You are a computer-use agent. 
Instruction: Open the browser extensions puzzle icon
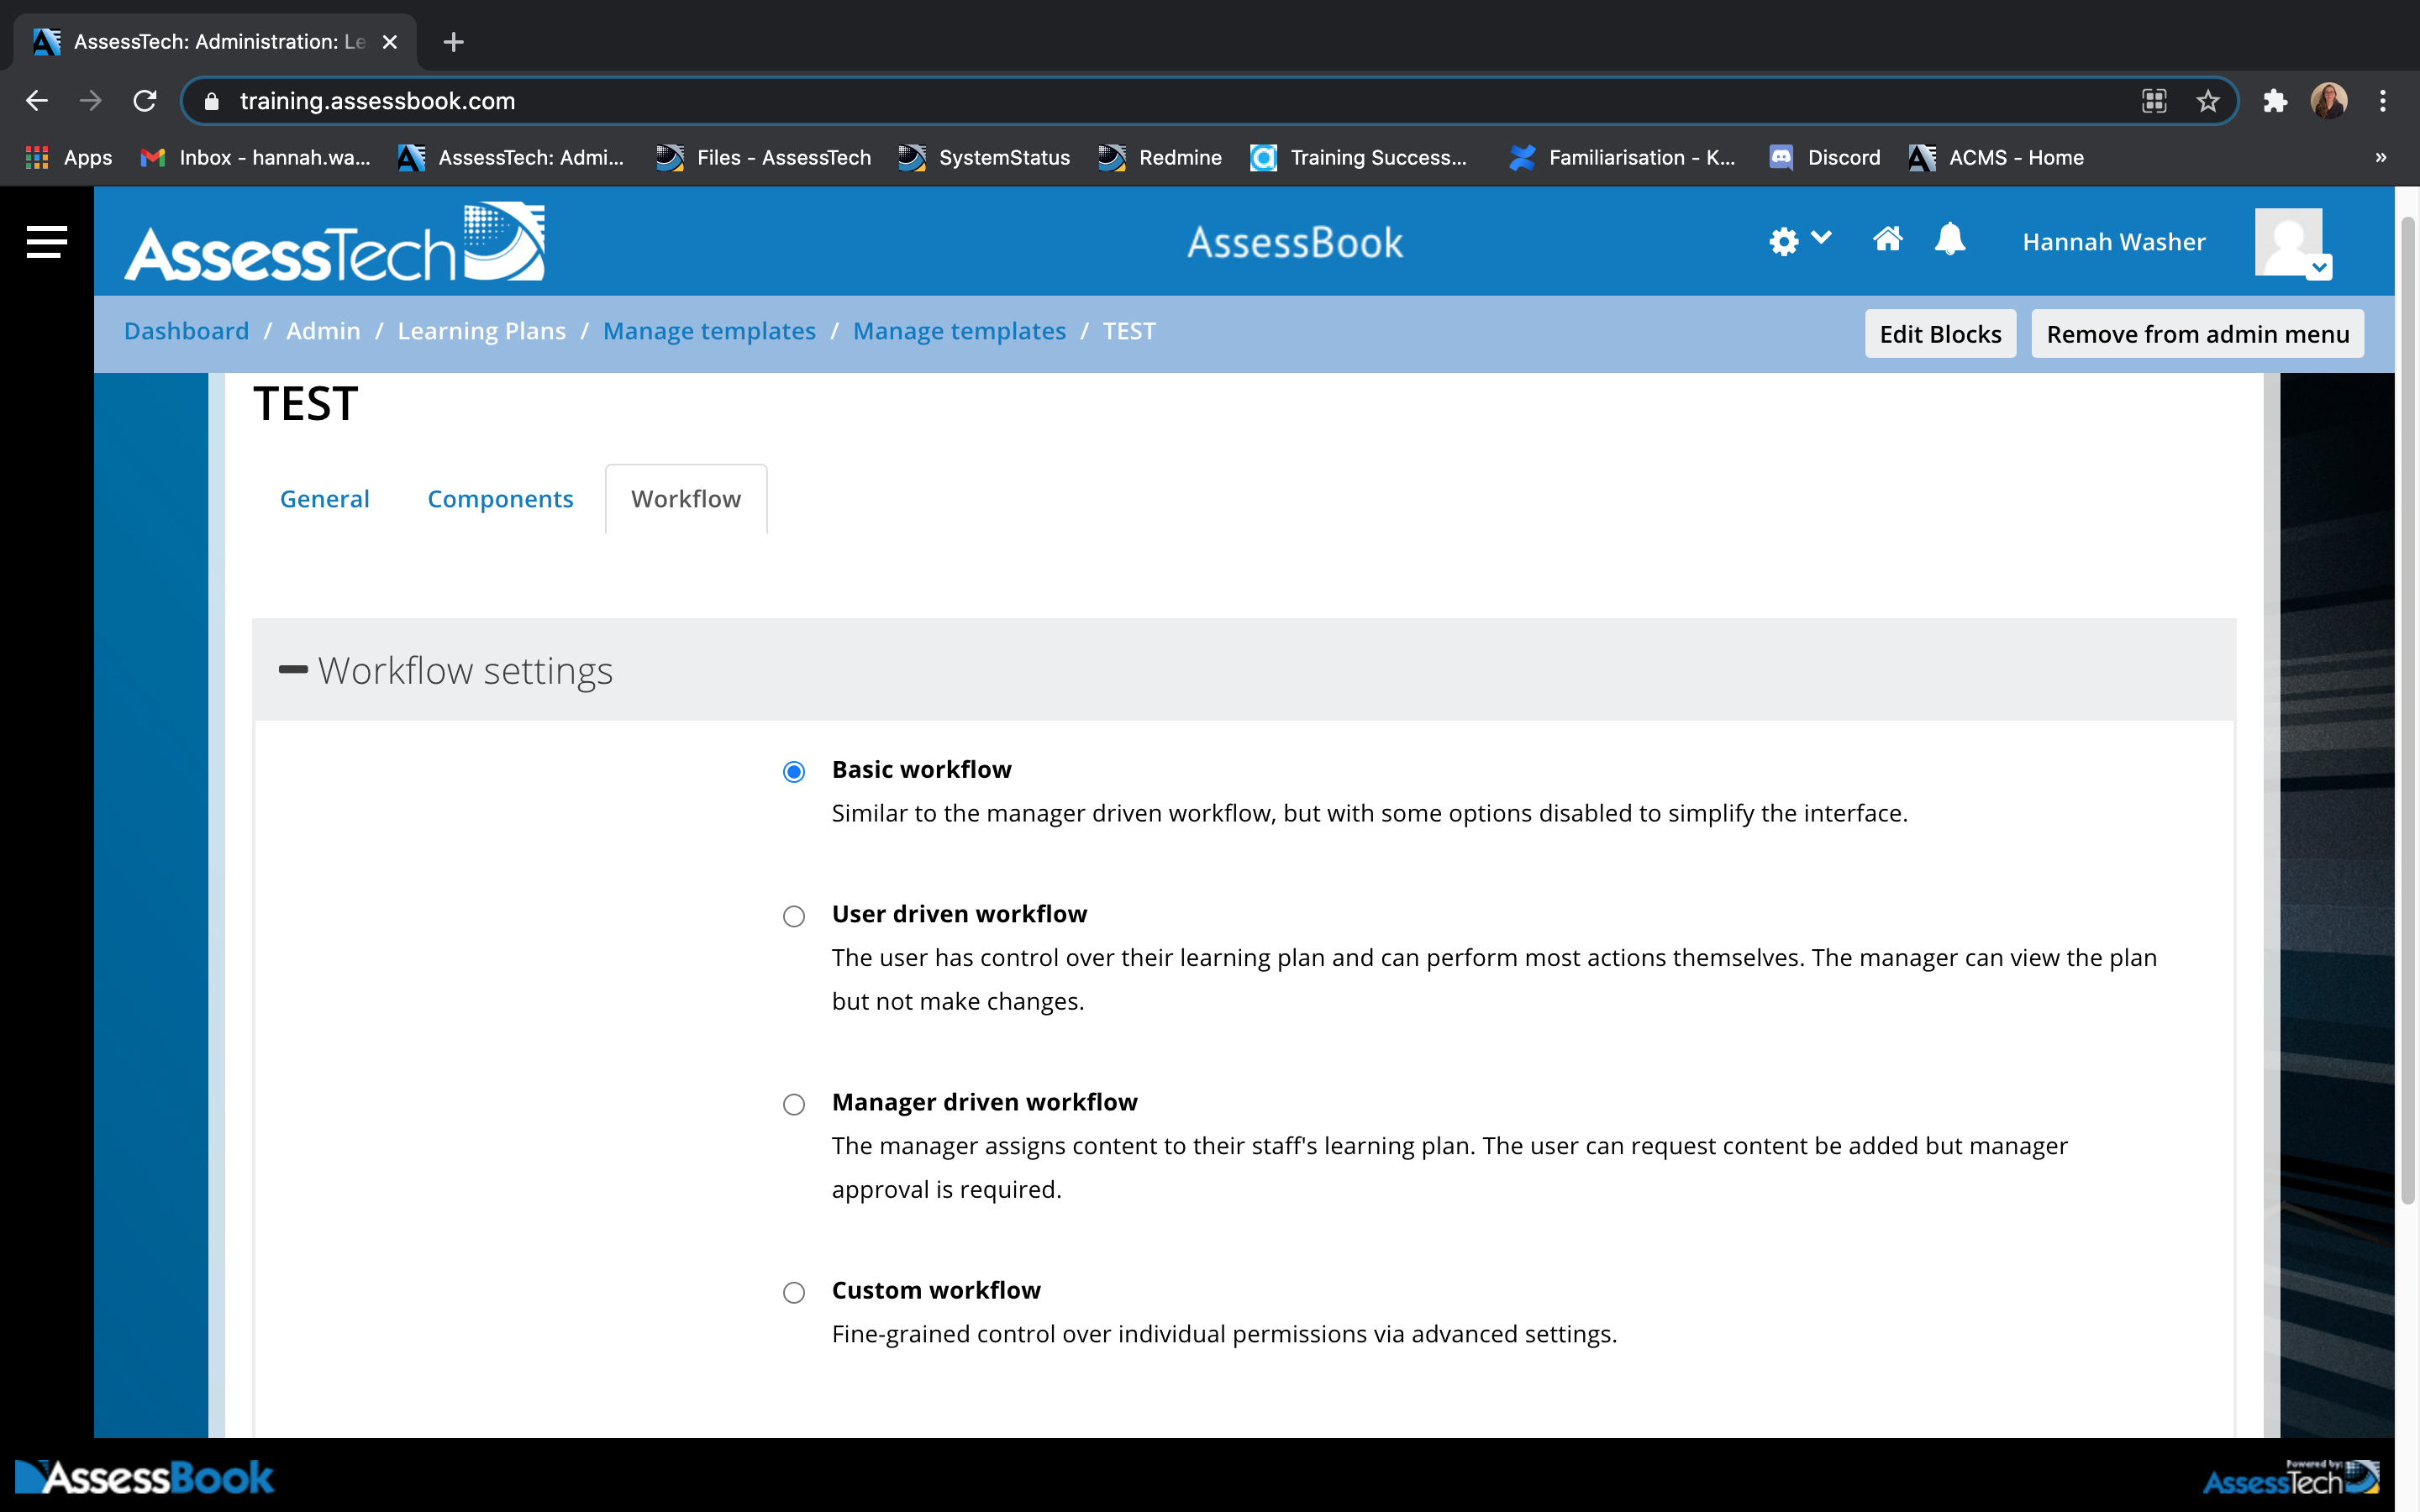[x=2275, y=101]
